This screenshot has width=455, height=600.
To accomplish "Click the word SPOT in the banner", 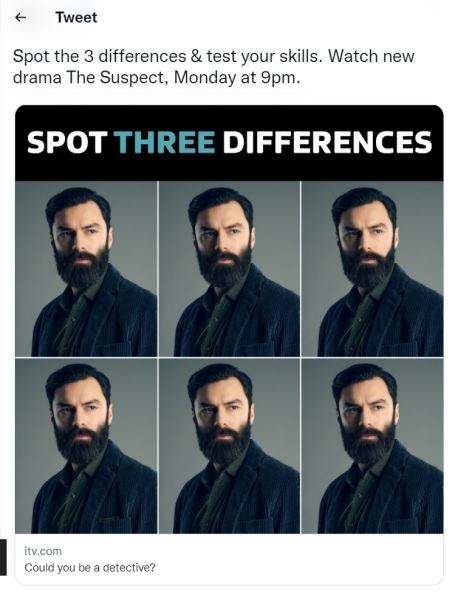I will [67, 142].
